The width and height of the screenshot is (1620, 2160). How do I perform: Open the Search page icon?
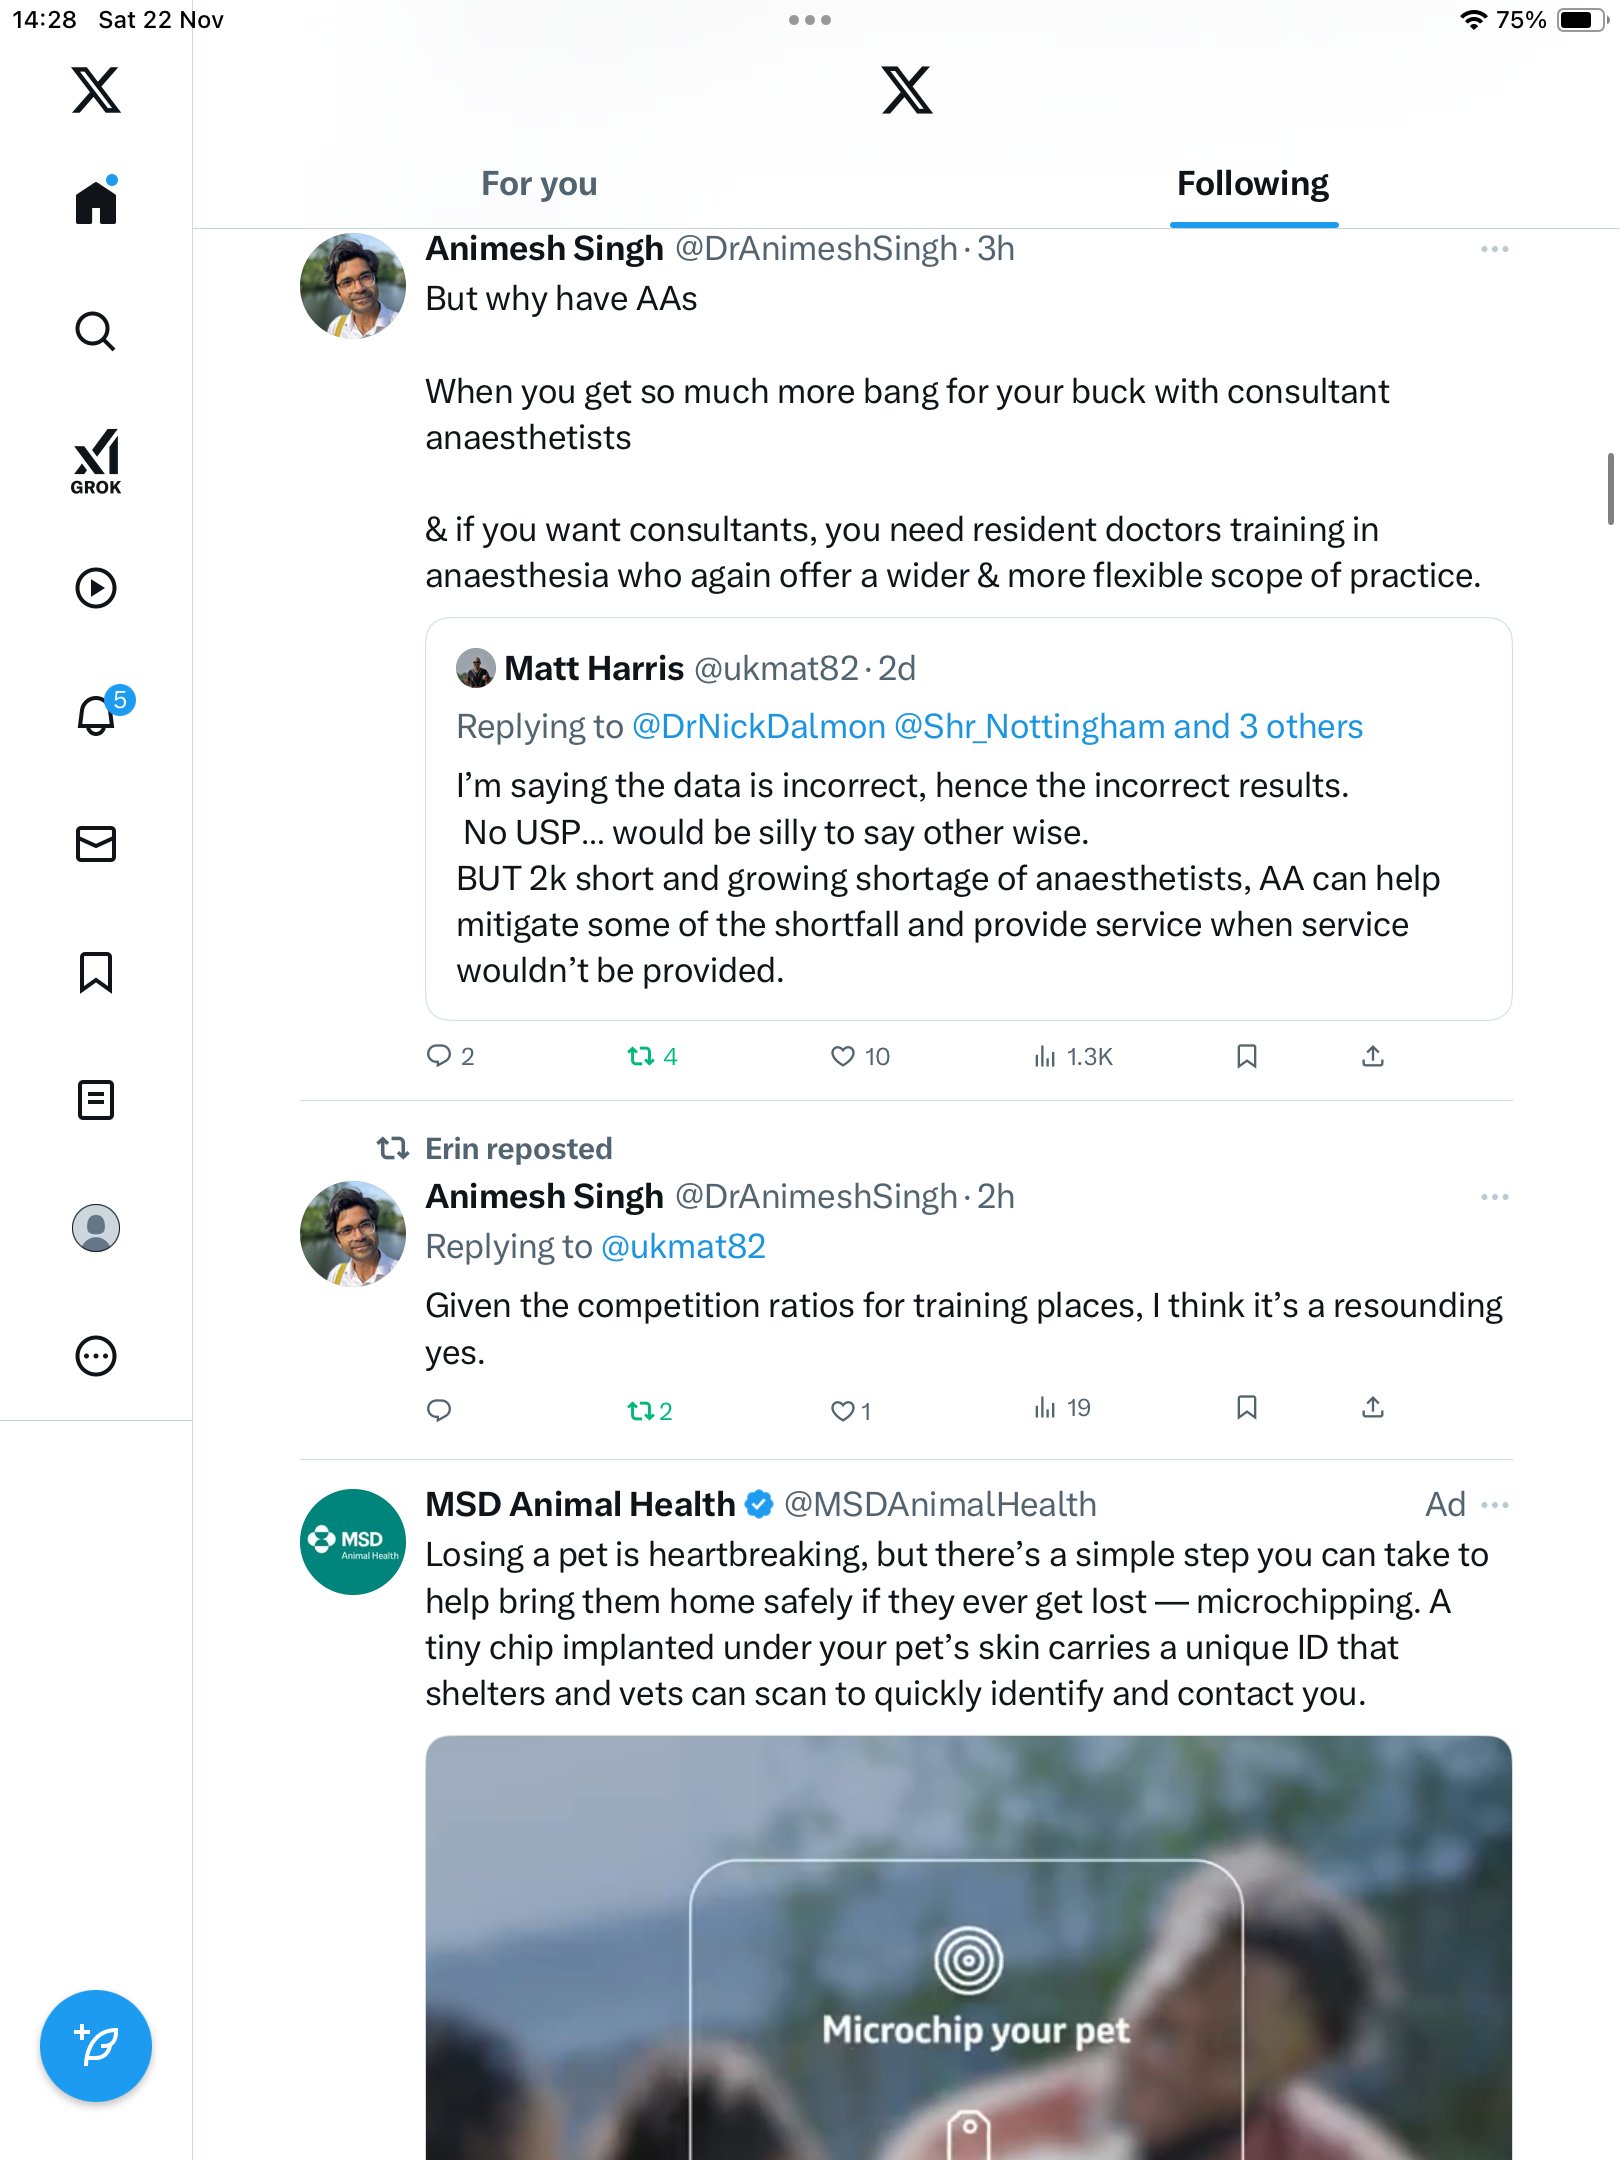click(x=96, y=332)
